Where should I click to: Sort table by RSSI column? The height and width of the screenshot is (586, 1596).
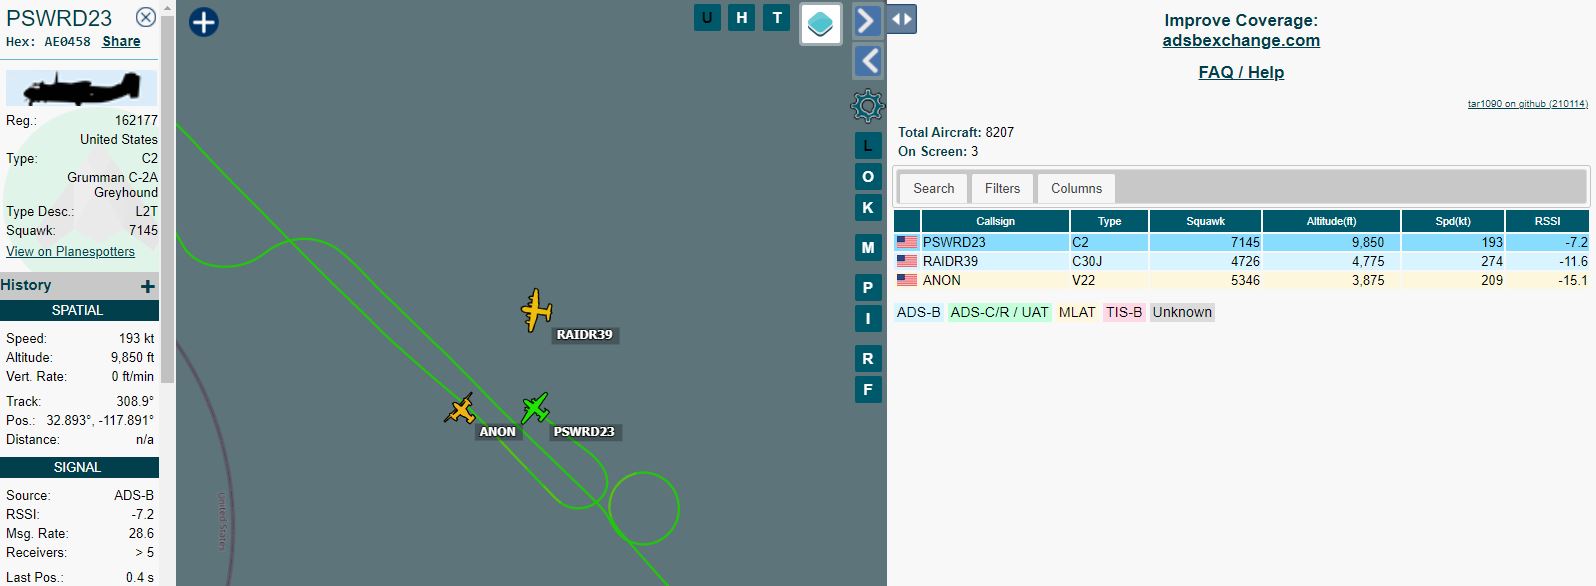[1547, 221]
